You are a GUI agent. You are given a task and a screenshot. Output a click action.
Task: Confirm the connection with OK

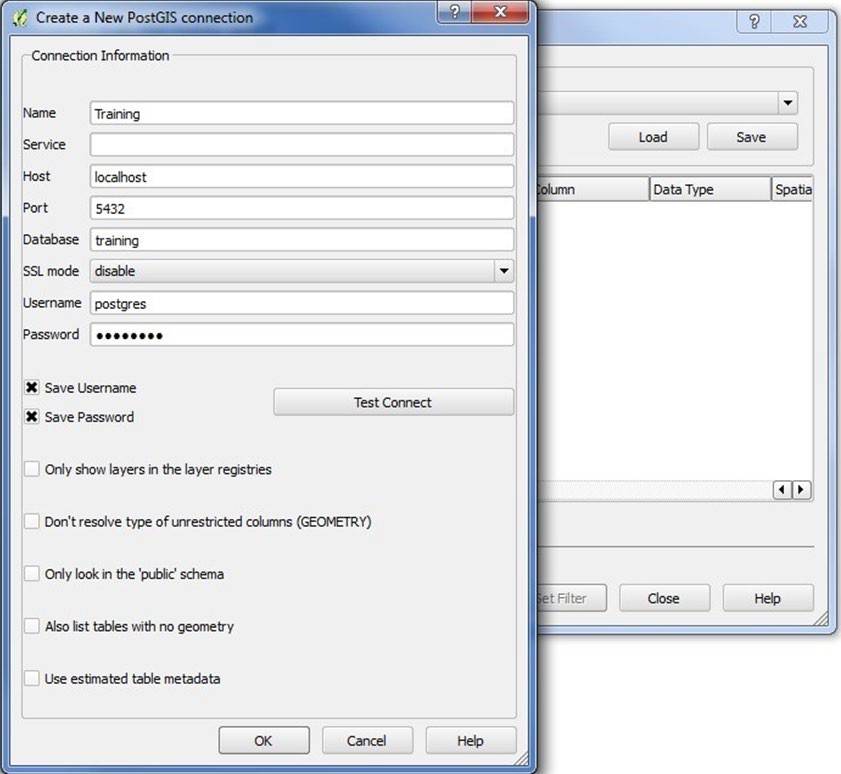click(263, 740)
